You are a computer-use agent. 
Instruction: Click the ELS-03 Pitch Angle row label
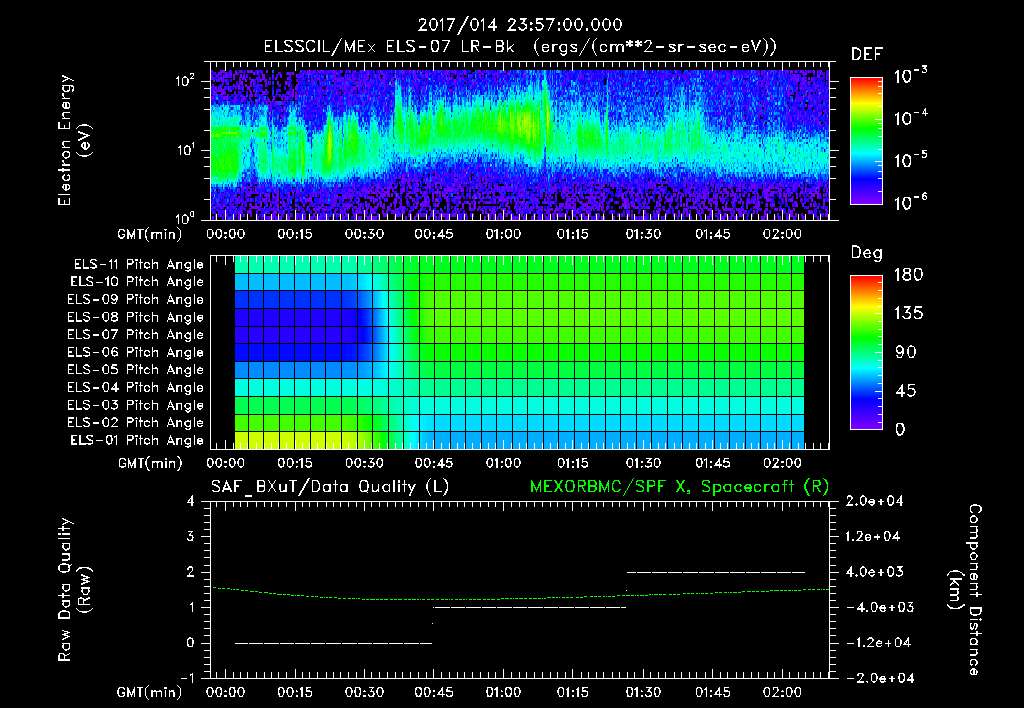136,405
